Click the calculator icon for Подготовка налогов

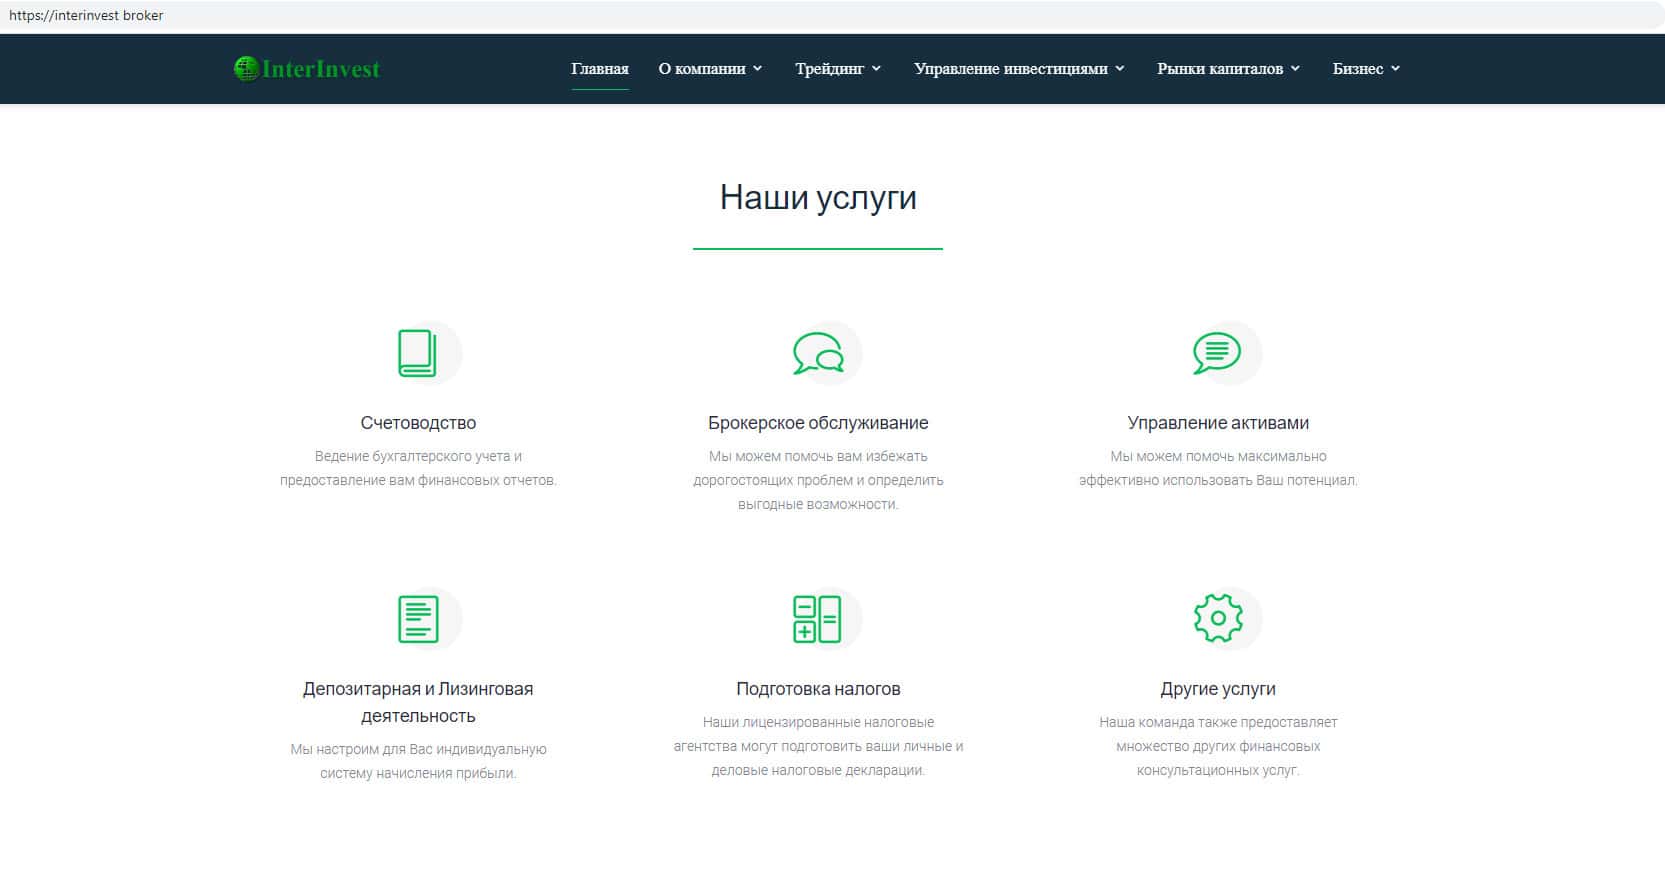point(817,619)
